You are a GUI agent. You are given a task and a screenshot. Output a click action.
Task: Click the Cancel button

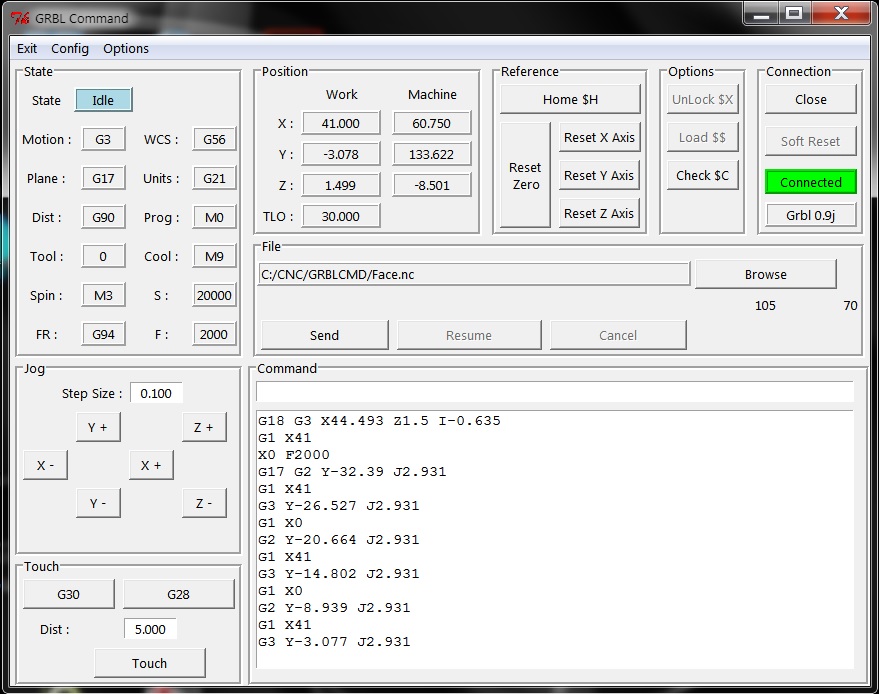618,335
